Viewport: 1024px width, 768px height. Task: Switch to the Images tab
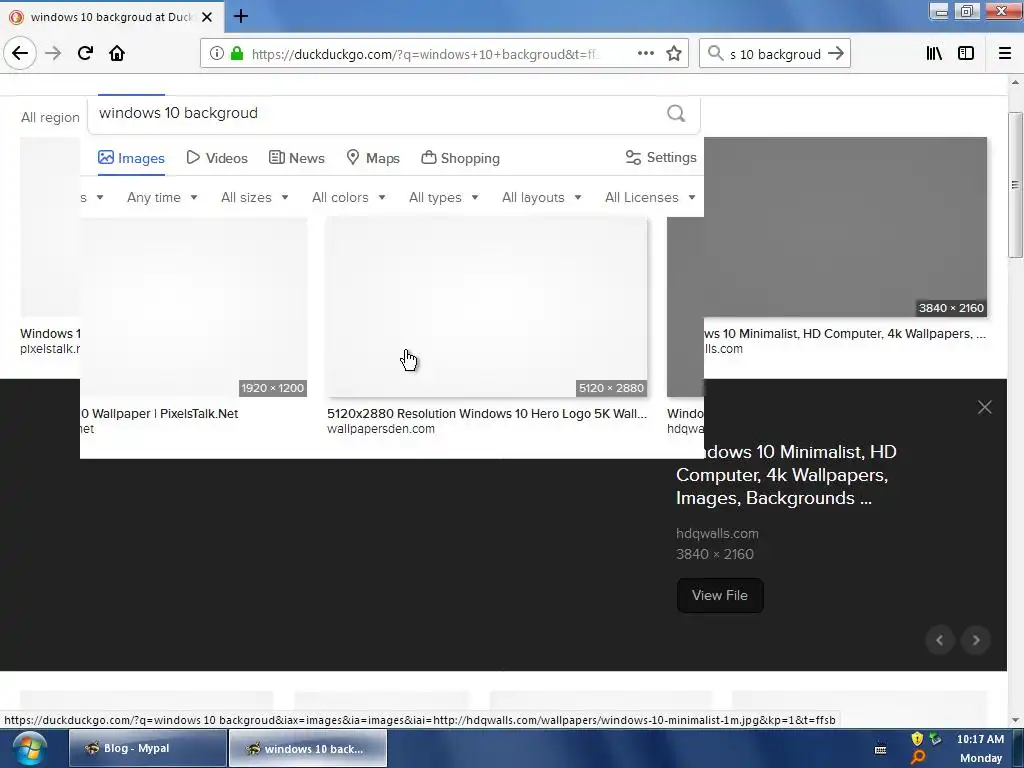(x=131, y=158)
